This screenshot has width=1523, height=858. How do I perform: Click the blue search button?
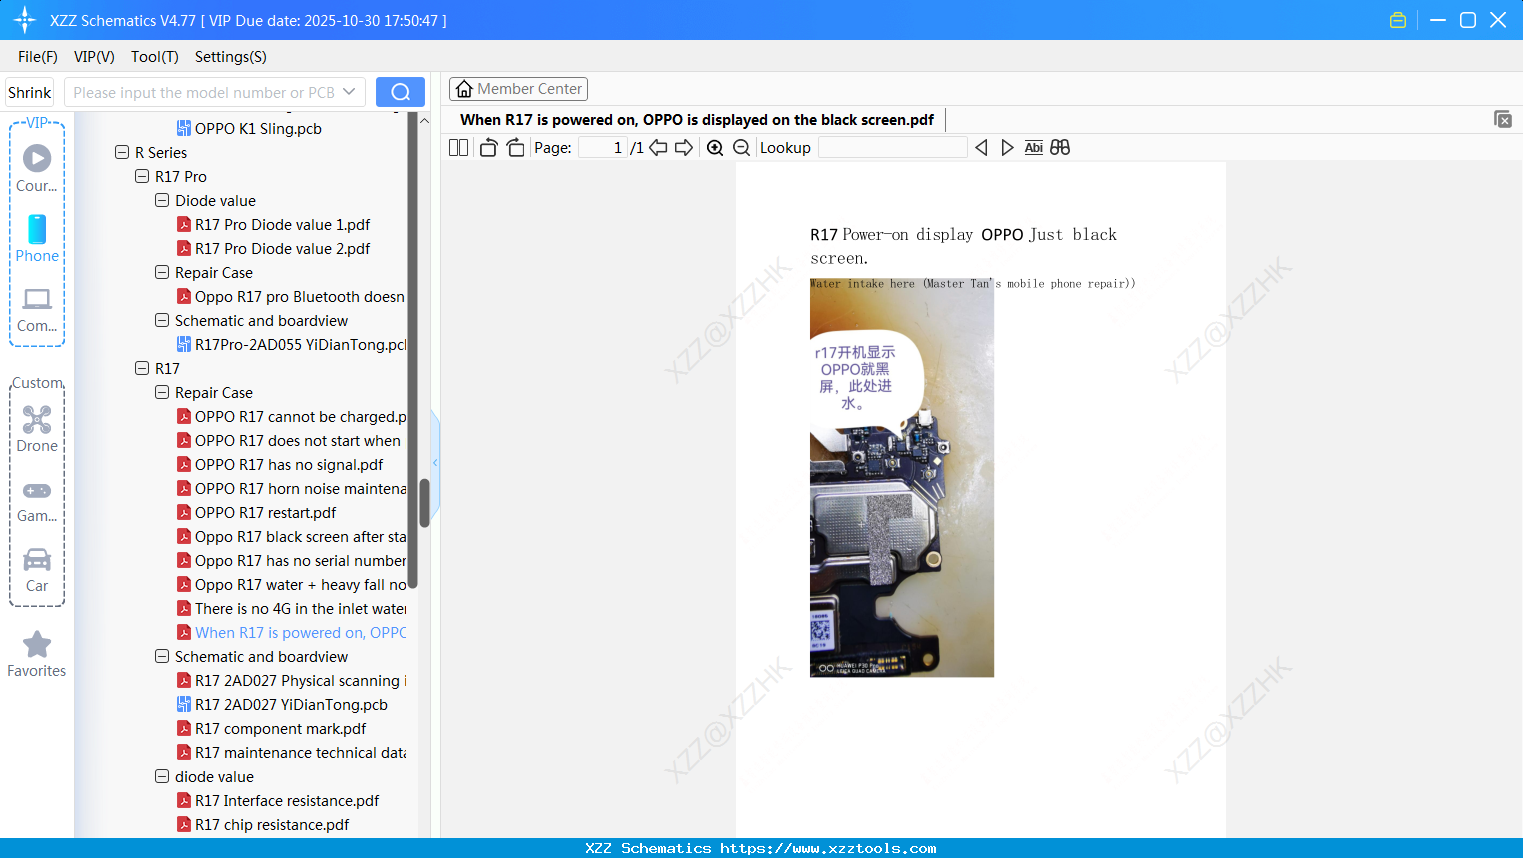pyautogui.click(x=400, y=92)
